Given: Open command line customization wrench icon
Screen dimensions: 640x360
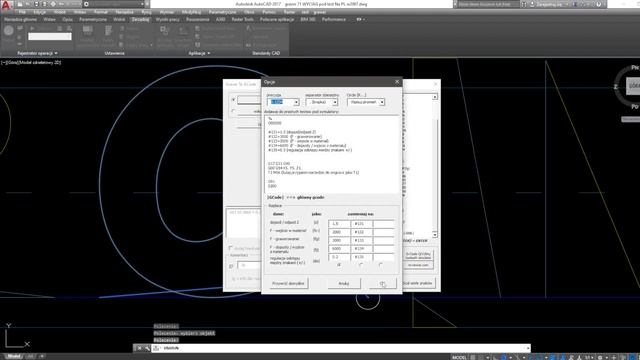Looking at the screenshot, I should point(147,348).
